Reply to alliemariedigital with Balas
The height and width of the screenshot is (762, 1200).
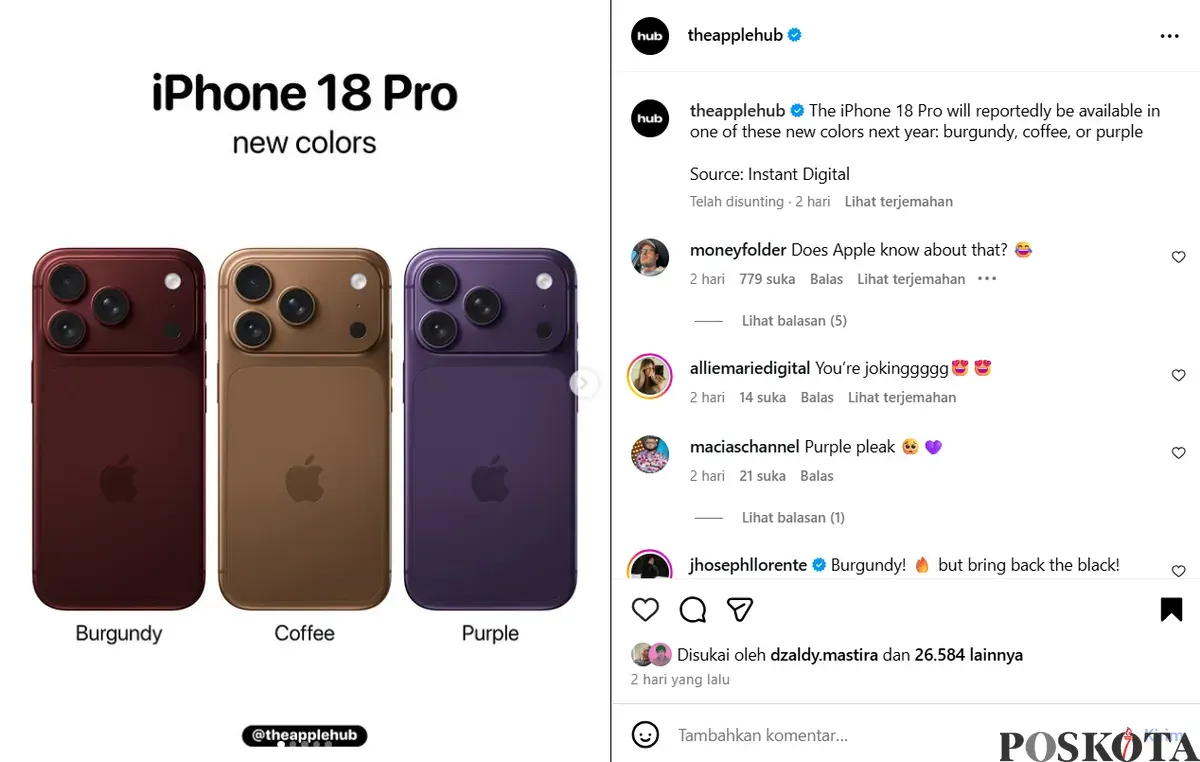(x=817, y=397)
